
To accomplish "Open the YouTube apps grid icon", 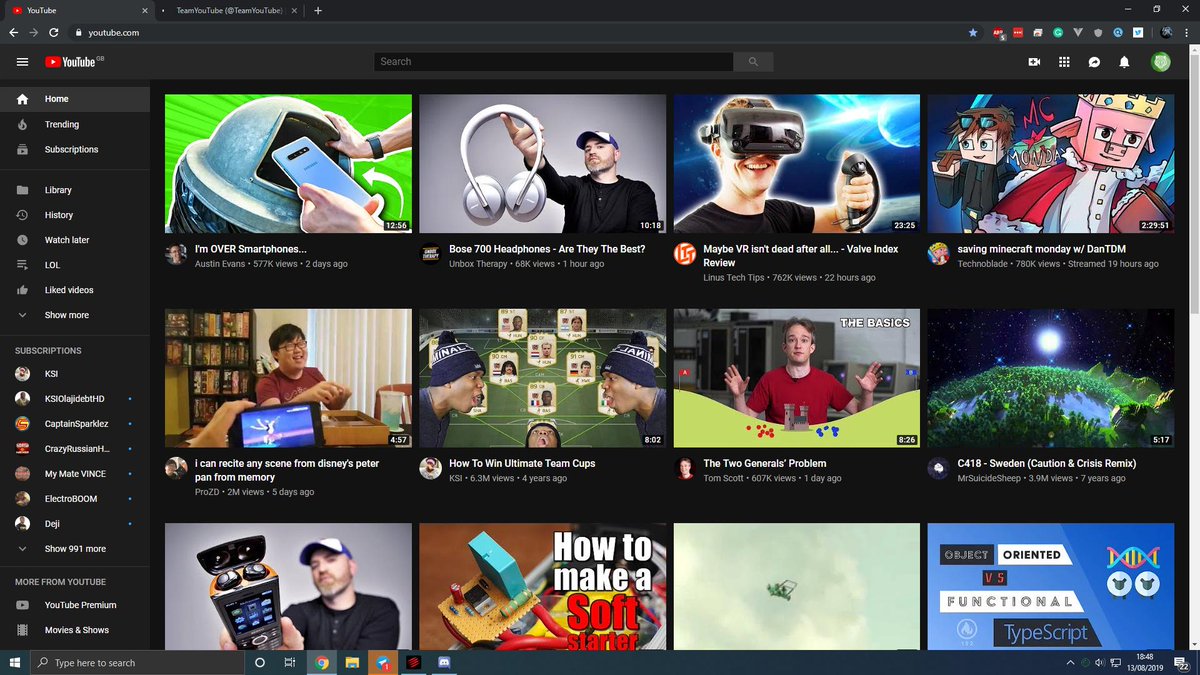I will coord(1064,62).
